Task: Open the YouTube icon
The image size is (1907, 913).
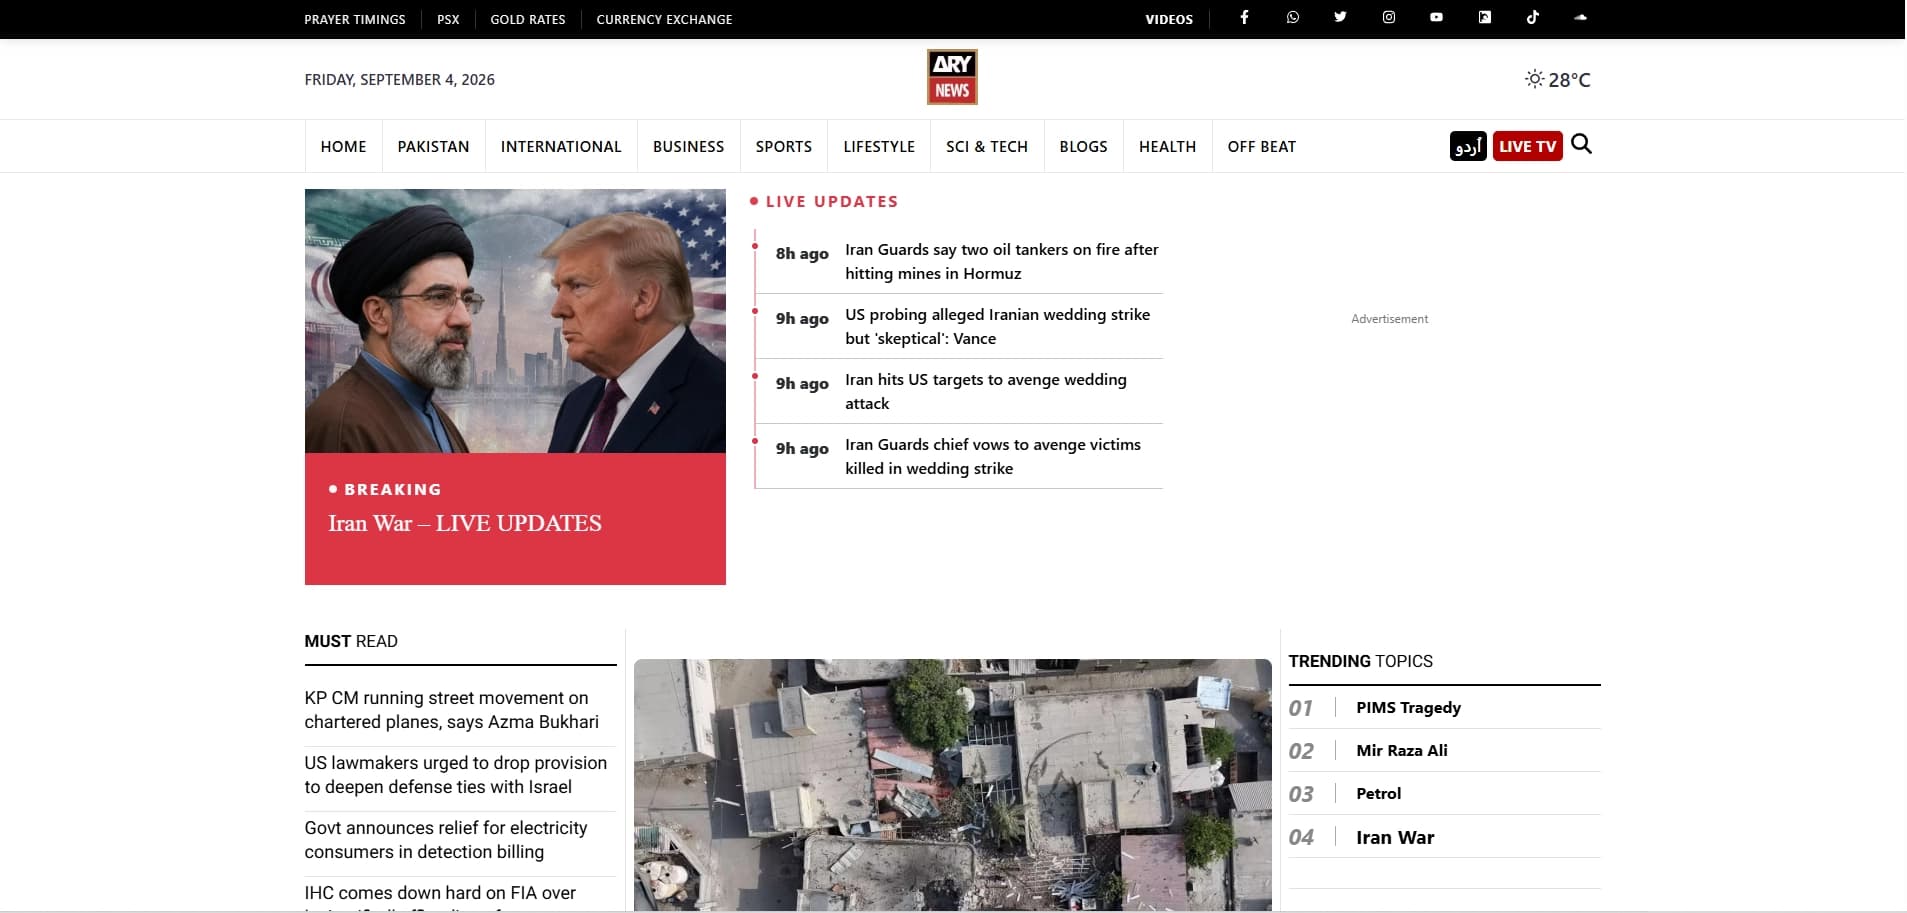Action: 1436,18
